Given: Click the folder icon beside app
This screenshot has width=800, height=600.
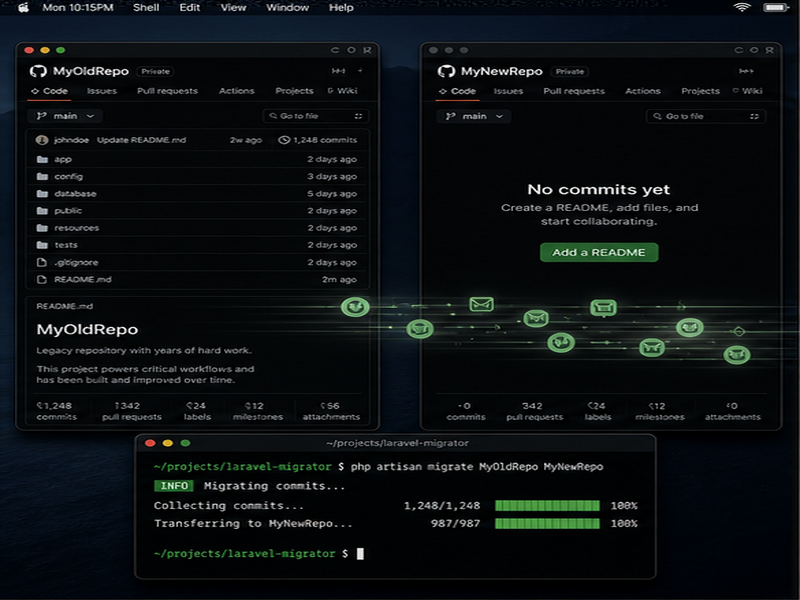Looking at the screenshot, I should 42,159.
